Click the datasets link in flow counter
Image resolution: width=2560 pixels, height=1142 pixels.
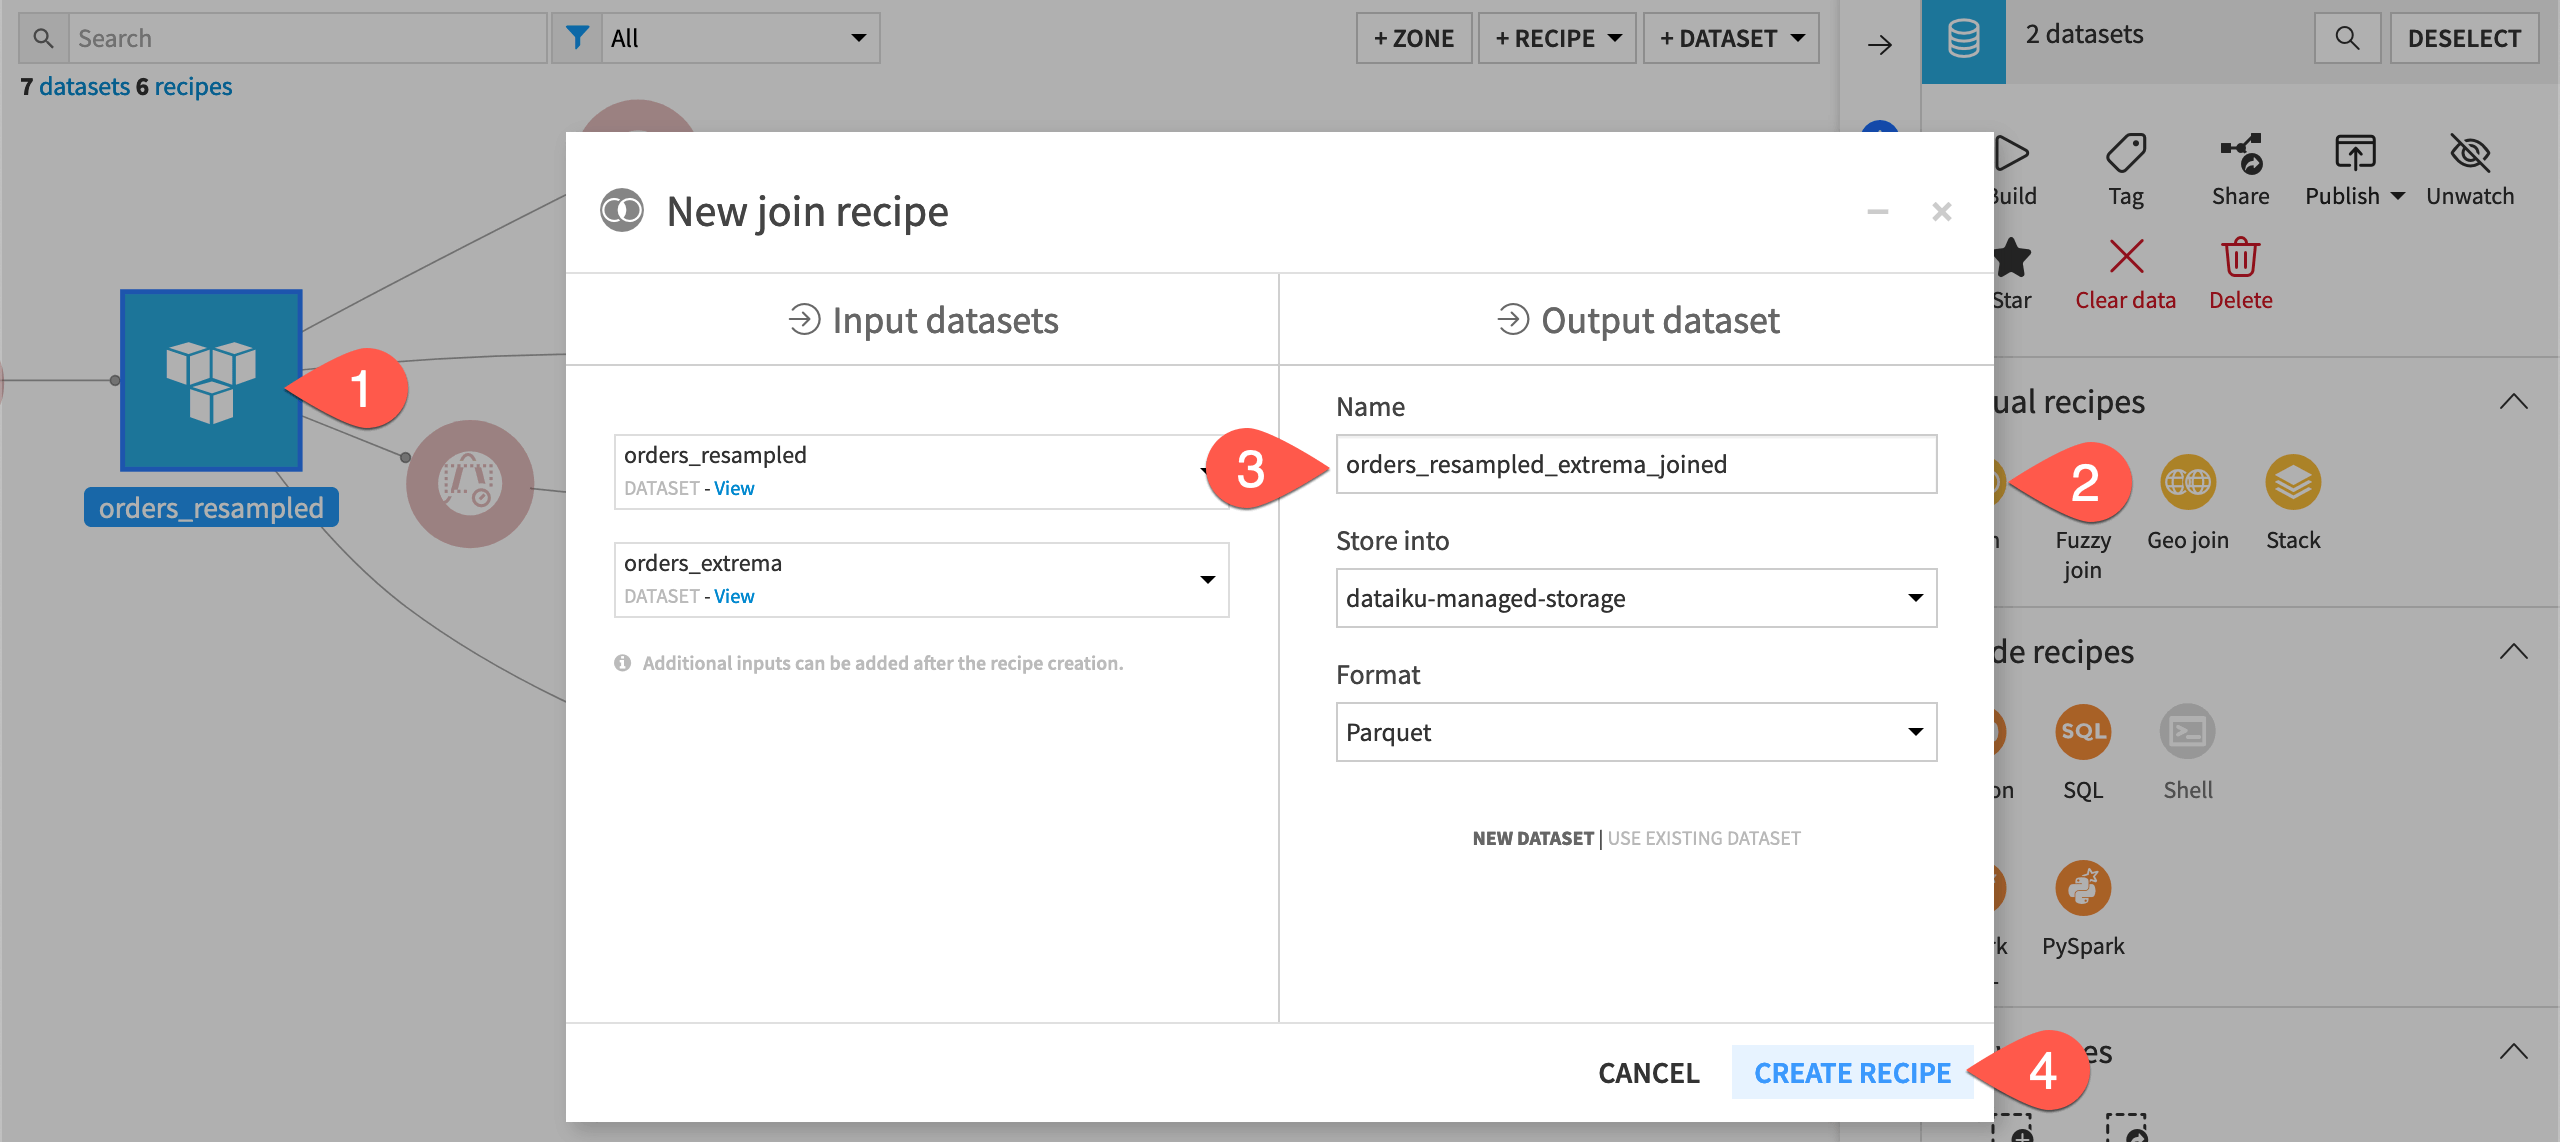pos(85,87)
